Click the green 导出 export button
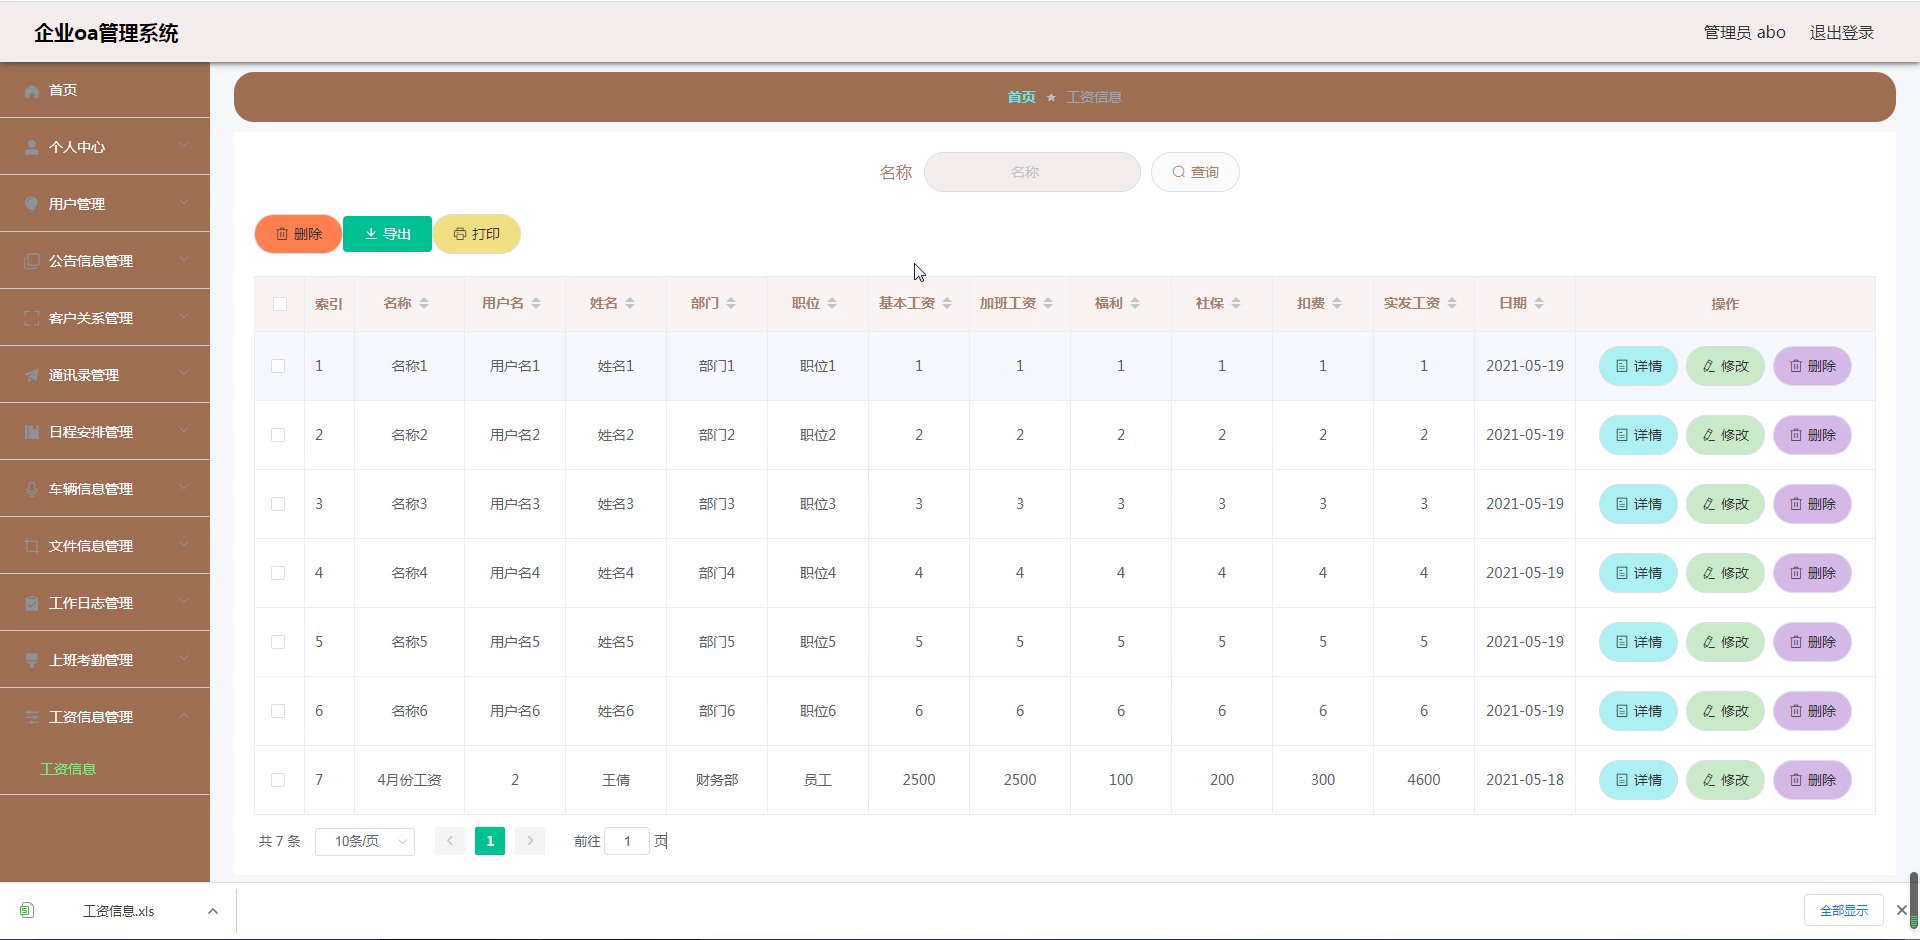Screen dimensions: 1920x940 click(387, 234)
